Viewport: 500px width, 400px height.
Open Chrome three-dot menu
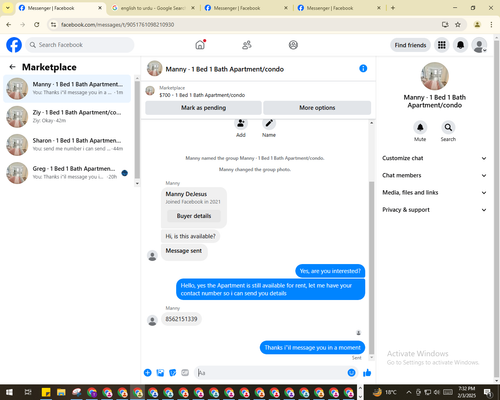491,24
